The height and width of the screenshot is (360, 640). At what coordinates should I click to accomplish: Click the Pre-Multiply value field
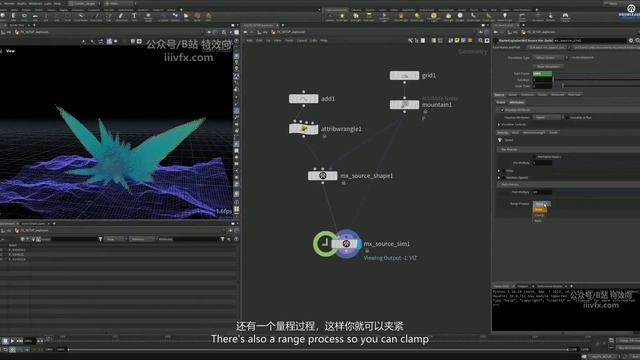542,163
